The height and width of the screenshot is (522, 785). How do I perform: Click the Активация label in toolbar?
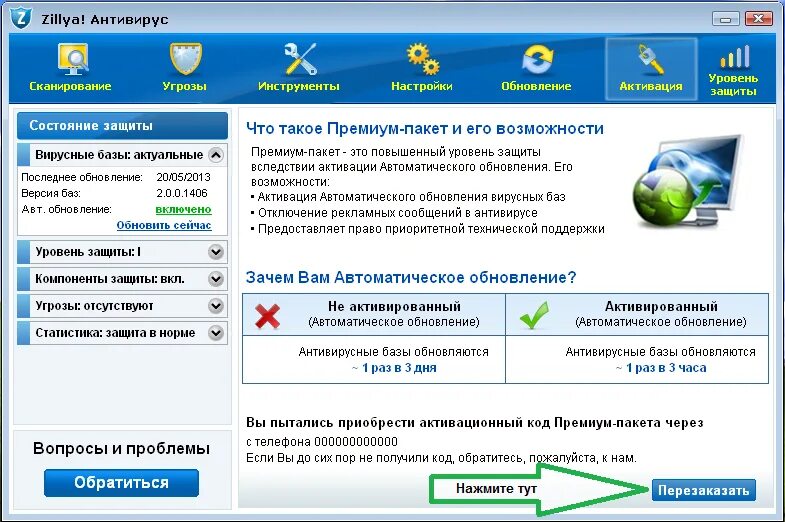pyautogui.click(x=651, y=86)
